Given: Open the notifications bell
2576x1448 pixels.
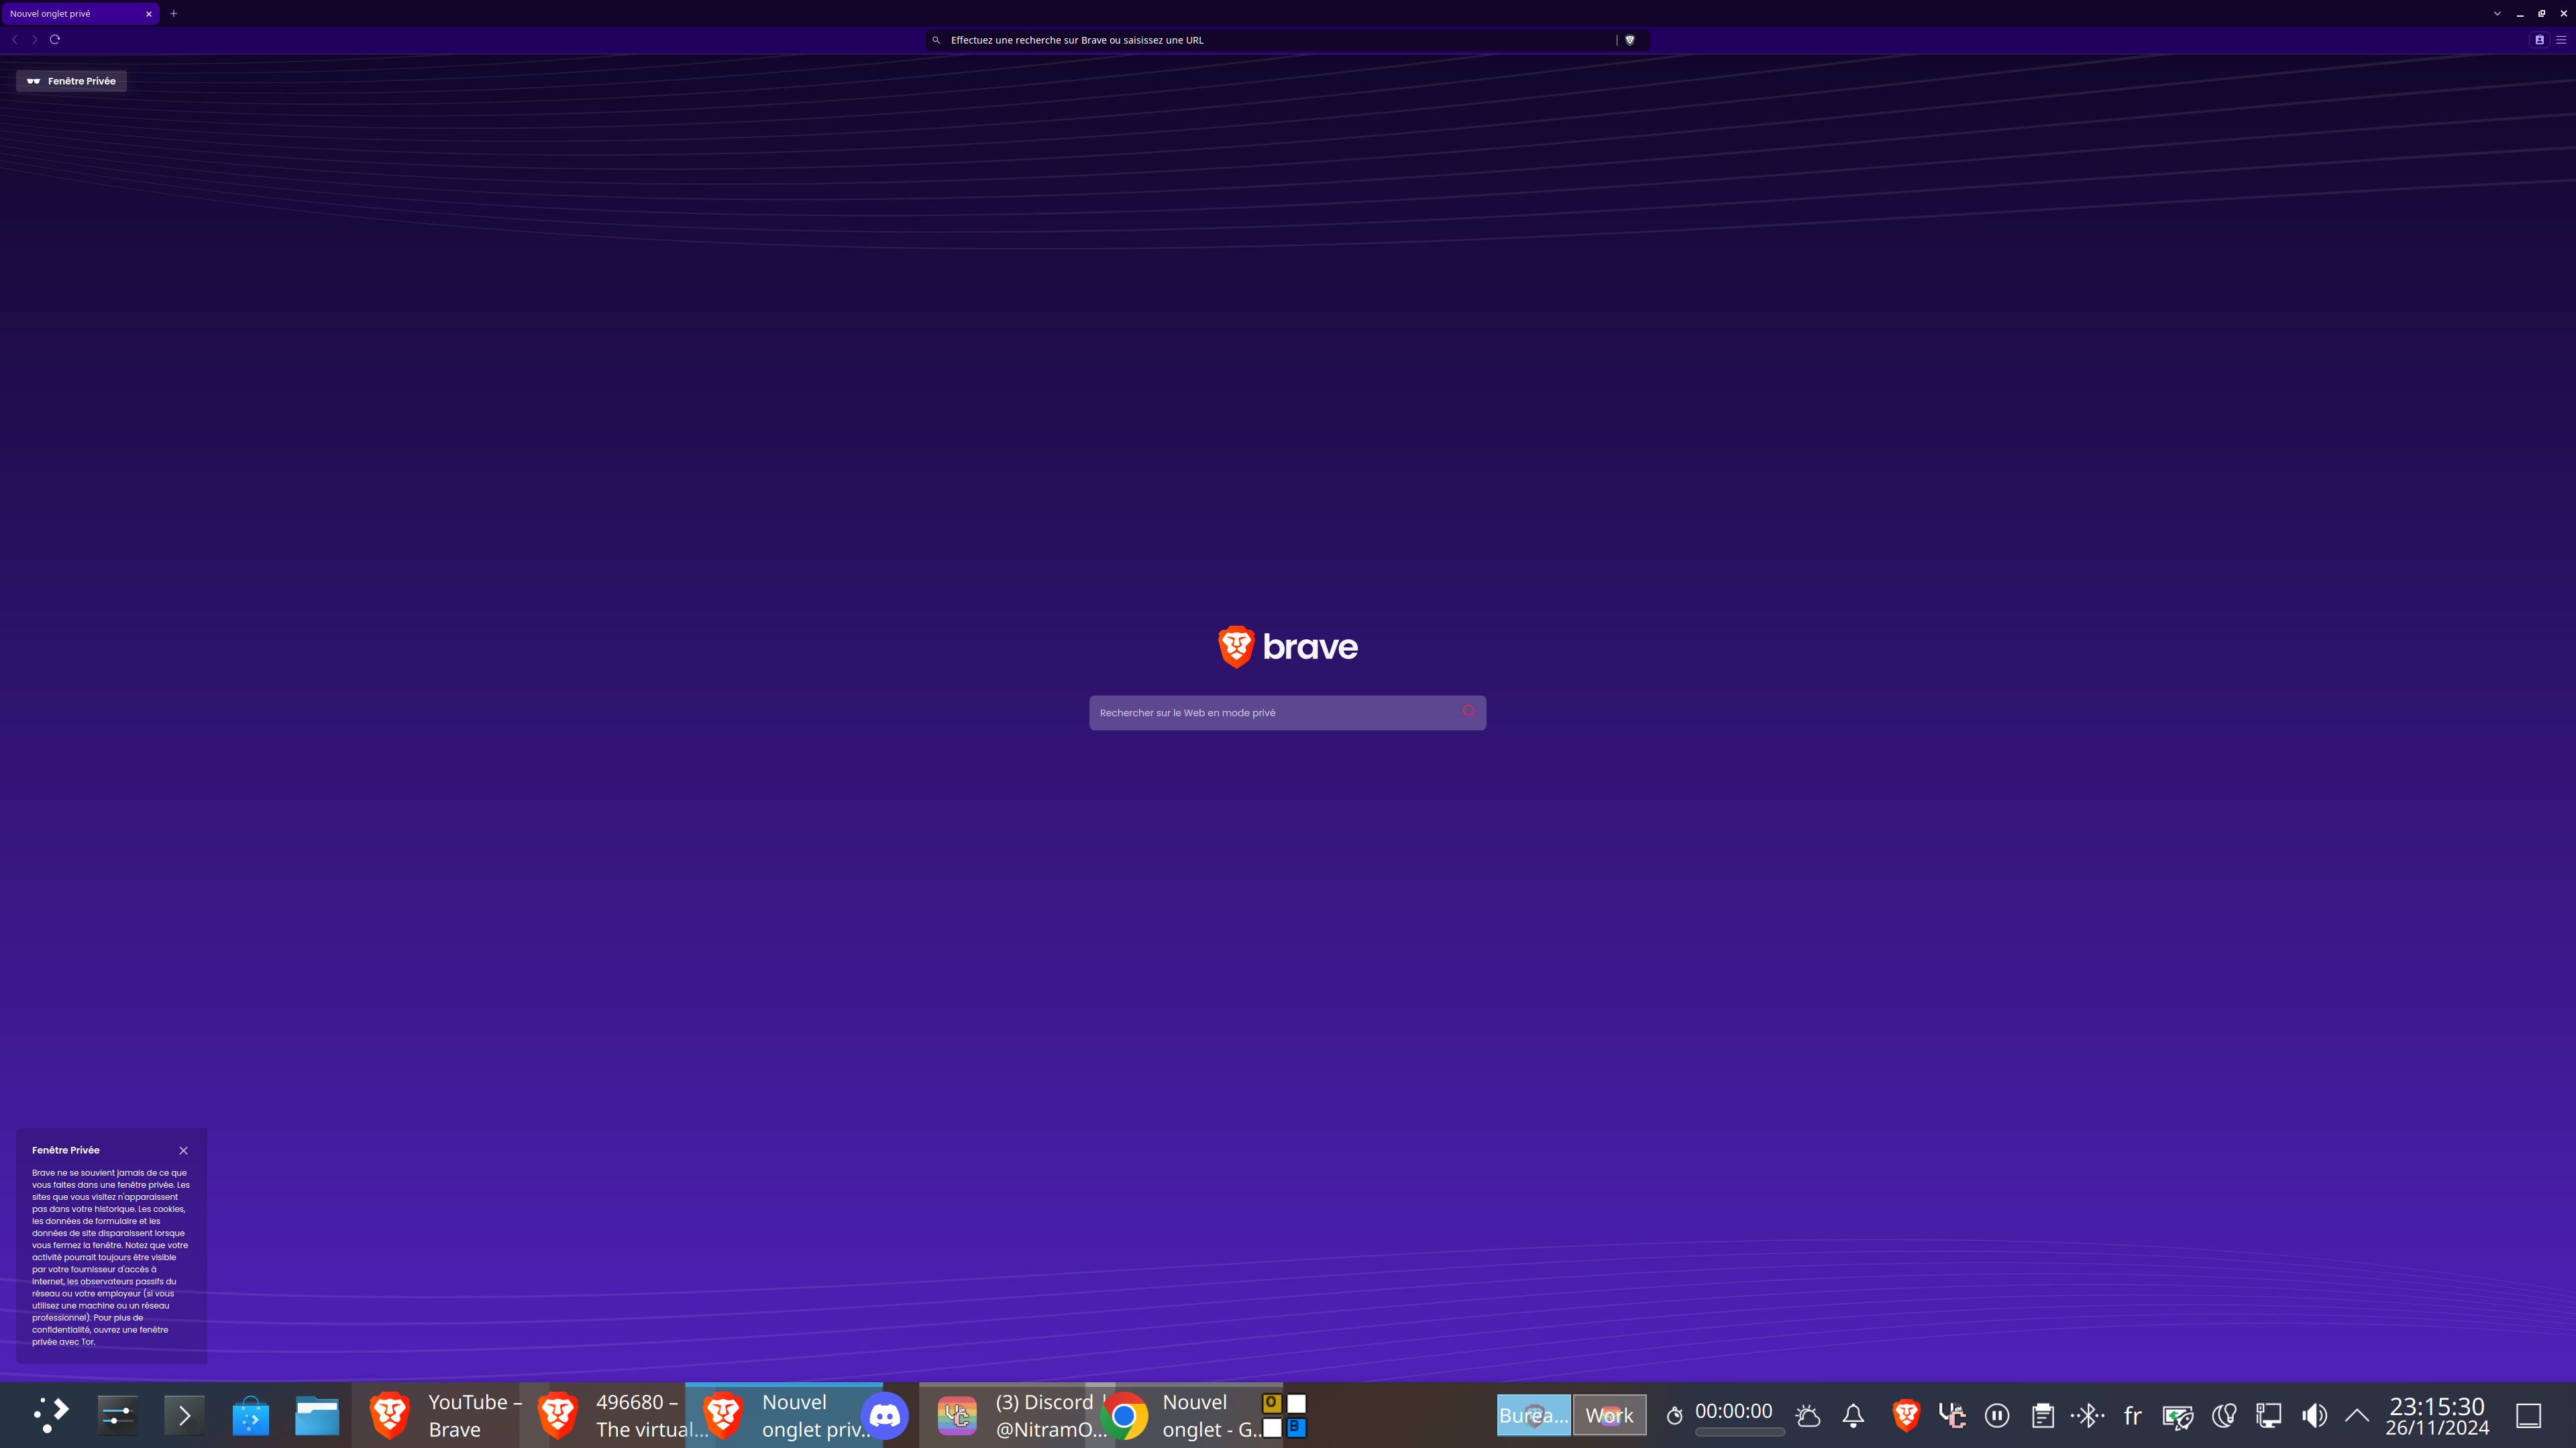Looking at the screenshot, I should [1853, 1416].
